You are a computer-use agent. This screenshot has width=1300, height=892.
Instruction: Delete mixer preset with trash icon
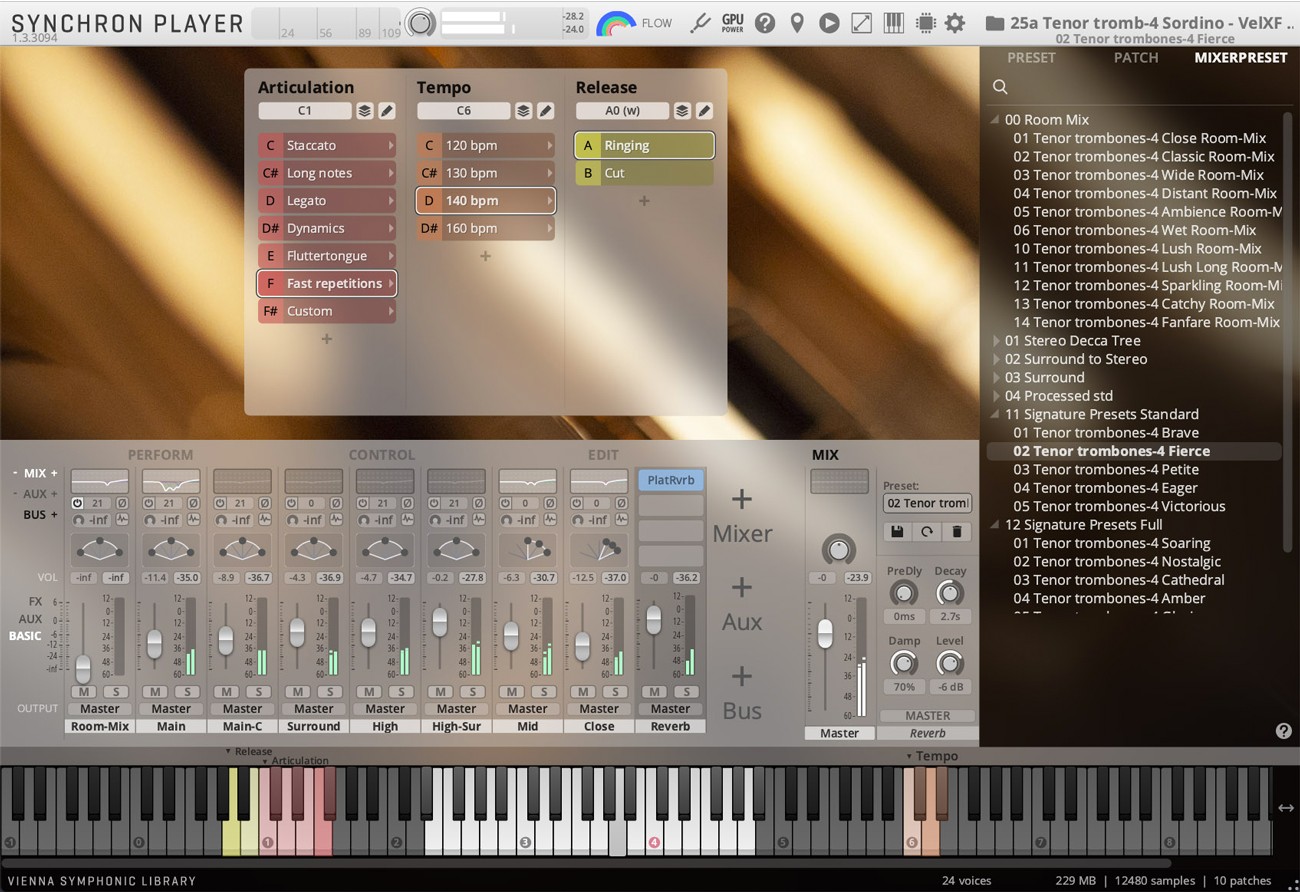957,532
